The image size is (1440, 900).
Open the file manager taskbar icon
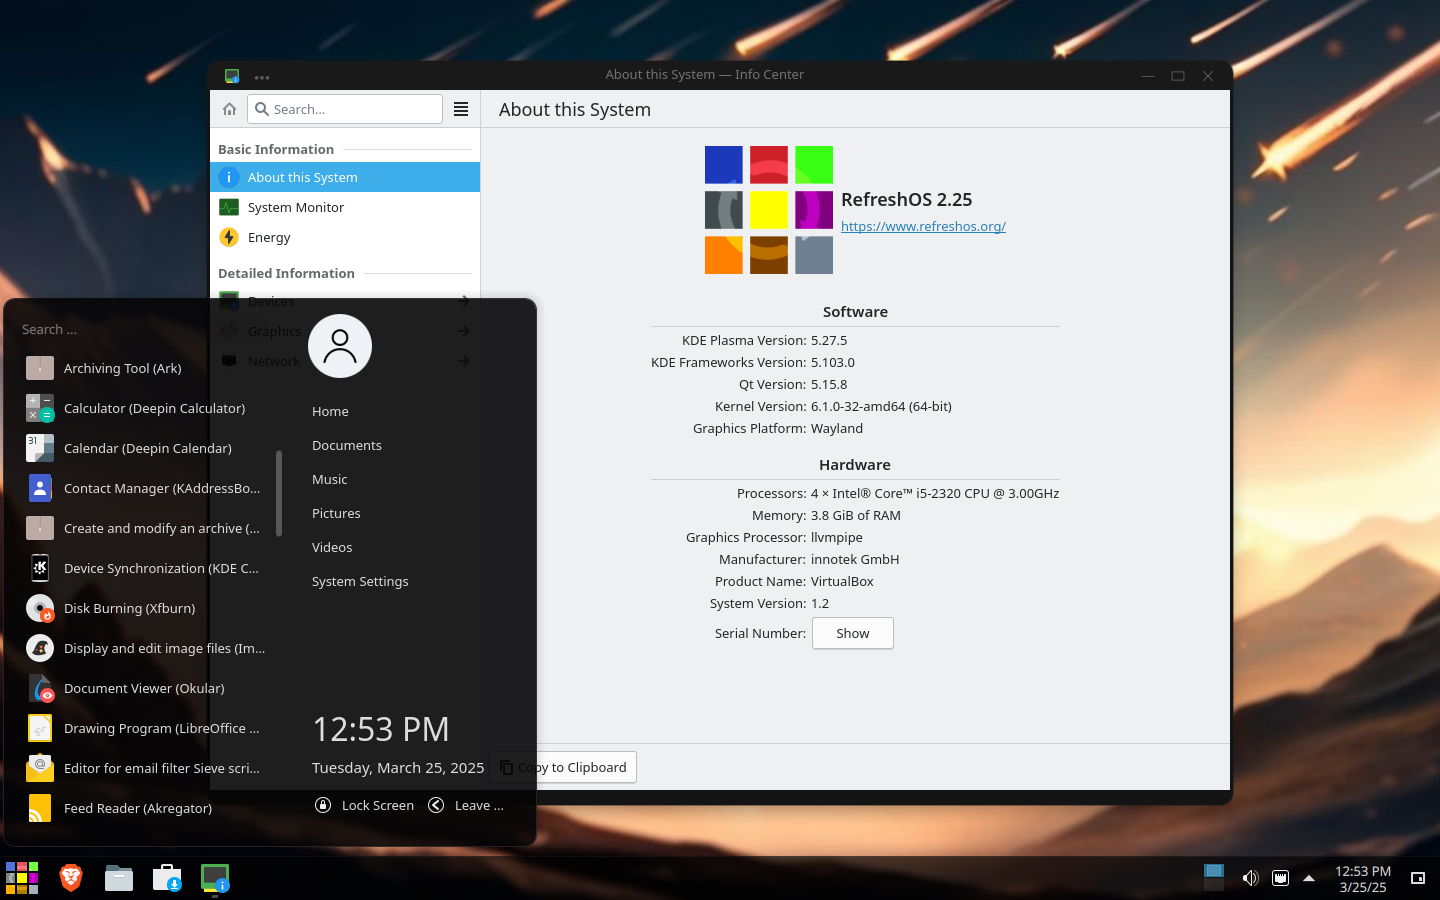coord(119,878)
